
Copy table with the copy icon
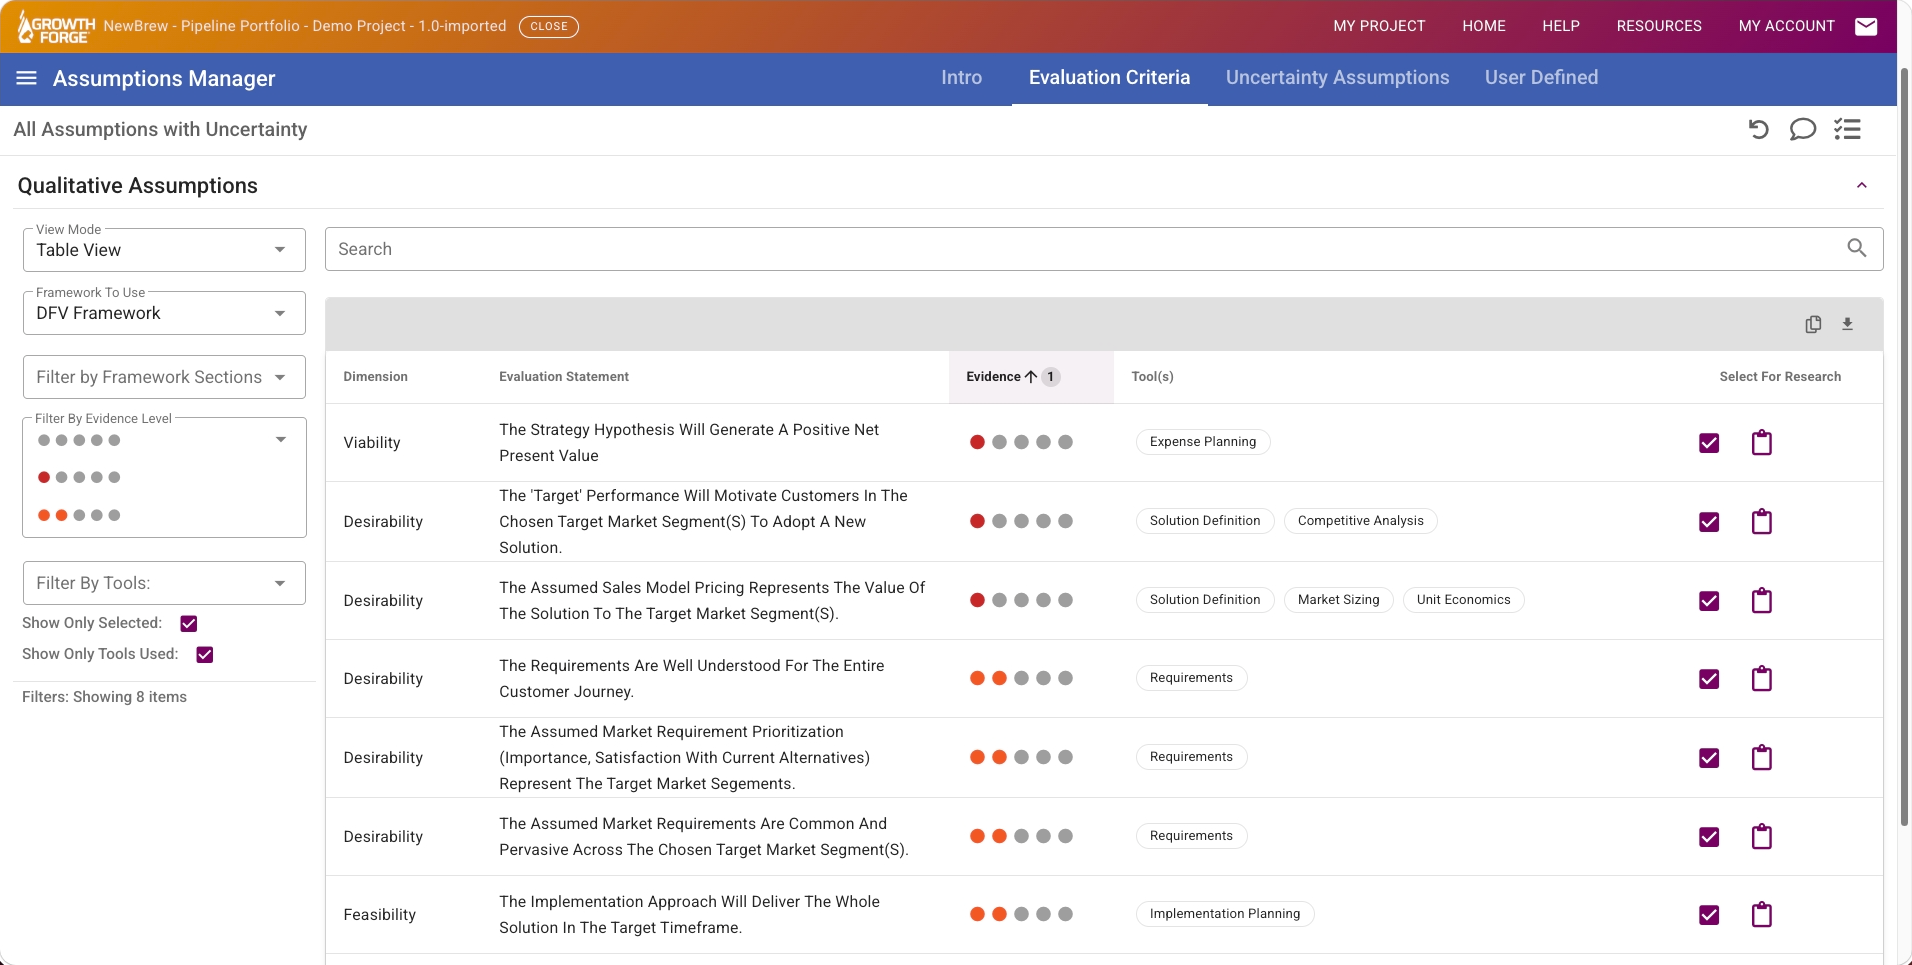pos(1813,324)
